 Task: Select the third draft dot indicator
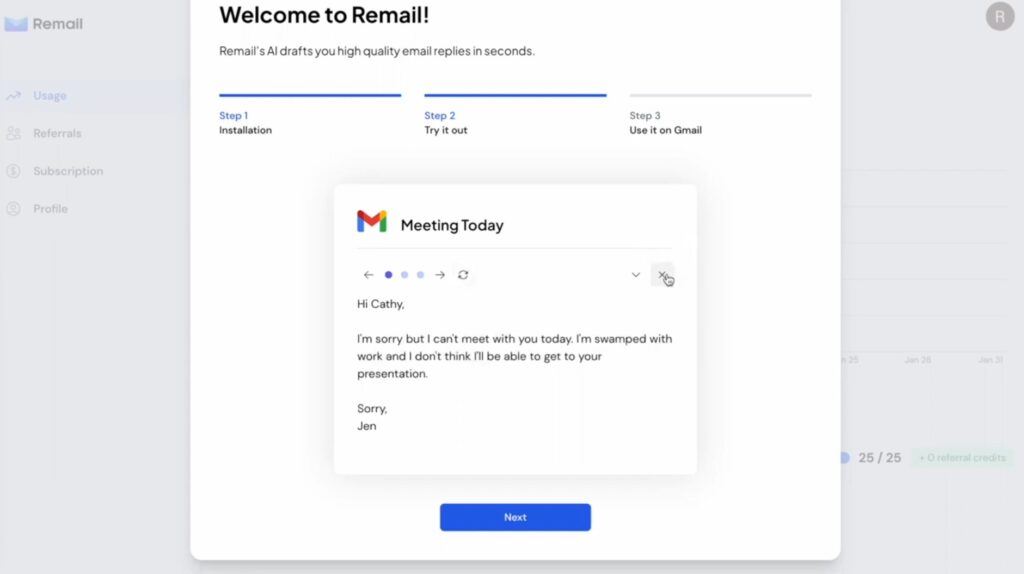421,275
